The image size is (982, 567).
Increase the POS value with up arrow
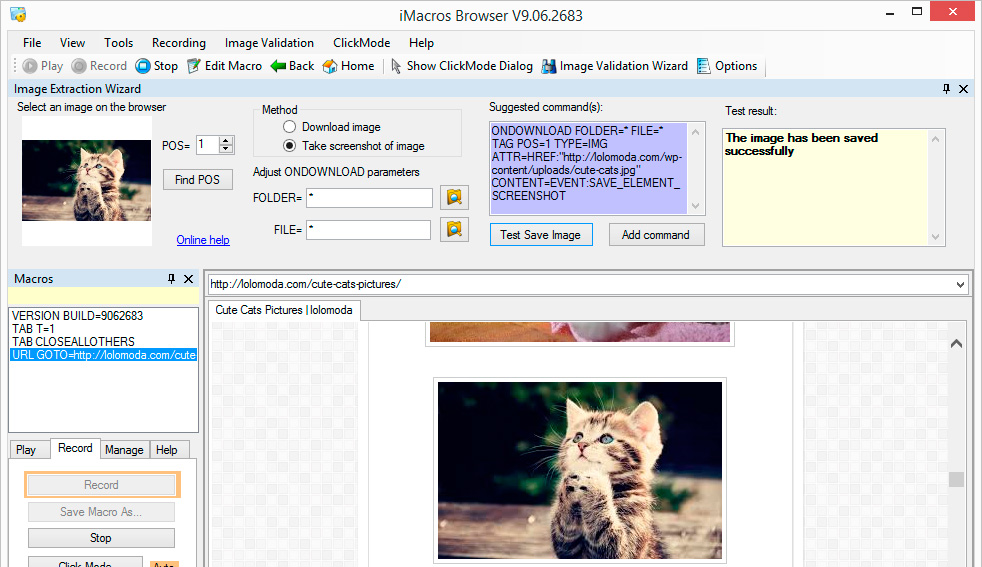coord(226,141)
